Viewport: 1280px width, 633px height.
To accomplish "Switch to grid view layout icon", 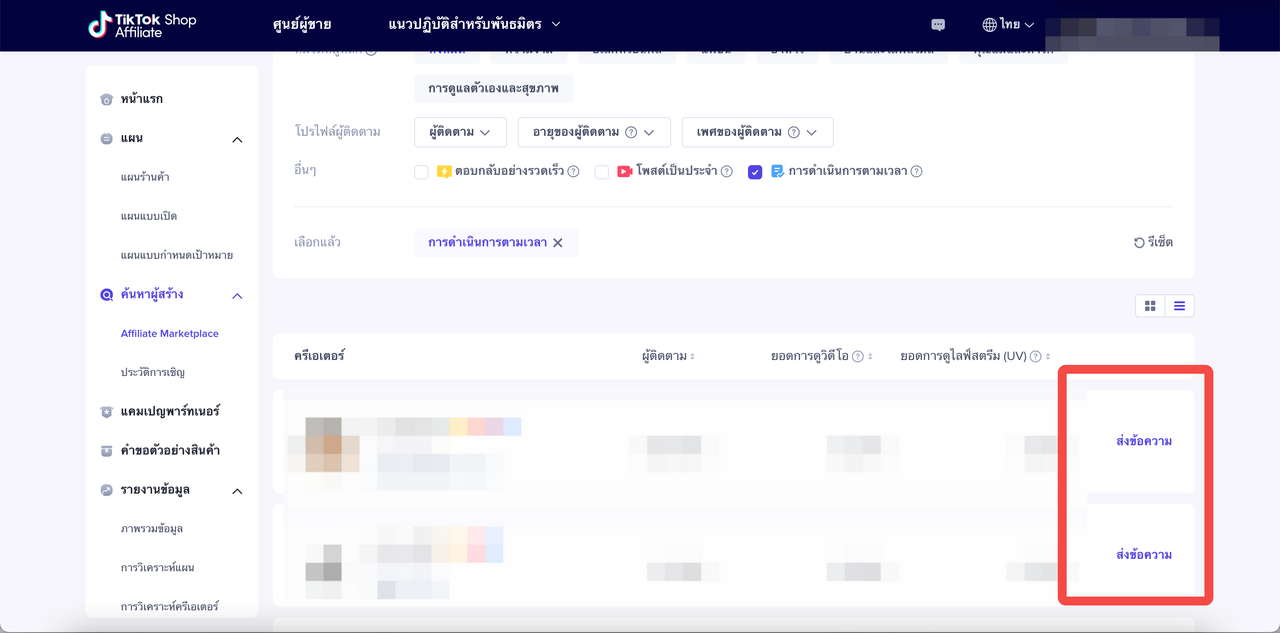I will coord(1150,306).
